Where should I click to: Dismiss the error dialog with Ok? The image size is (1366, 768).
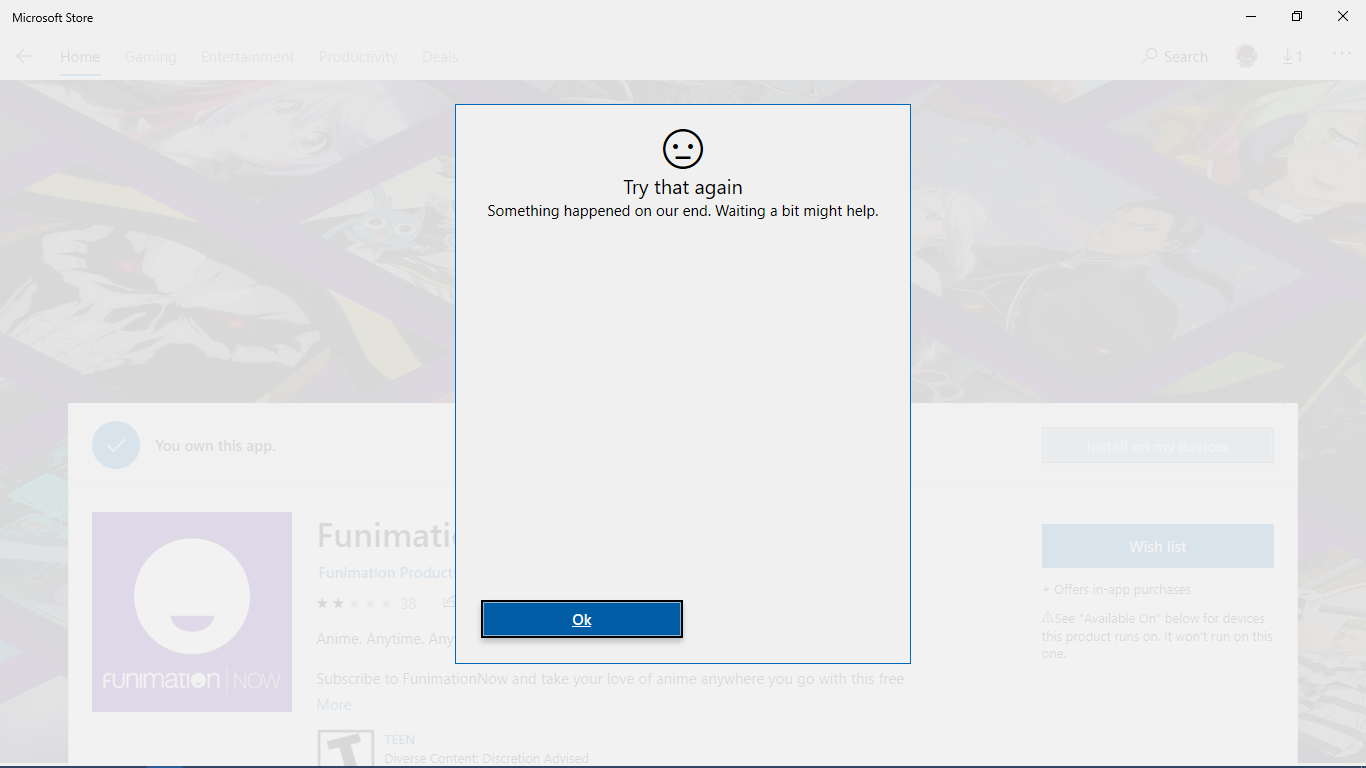point(582,619)
